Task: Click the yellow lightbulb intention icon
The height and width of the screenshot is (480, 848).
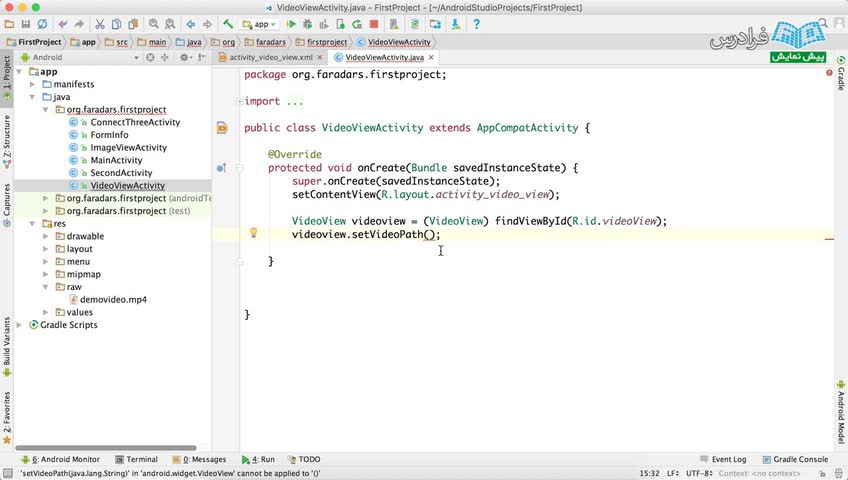Action: point(253,233)
